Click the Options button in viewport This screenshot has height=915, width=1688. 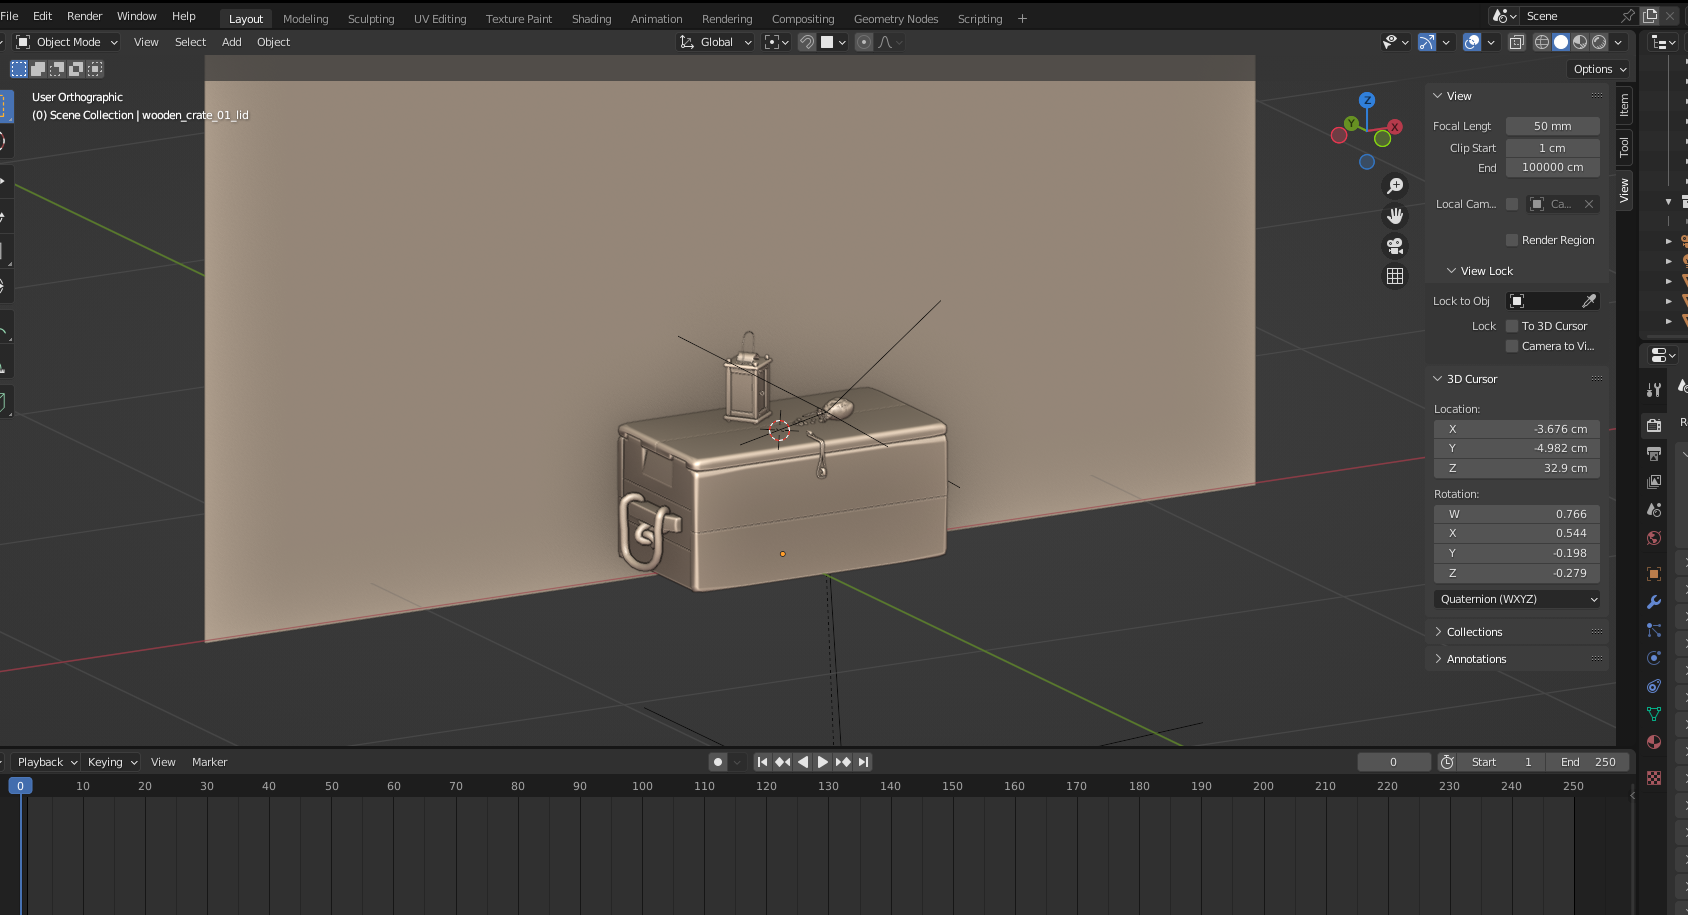point(1599,69)
